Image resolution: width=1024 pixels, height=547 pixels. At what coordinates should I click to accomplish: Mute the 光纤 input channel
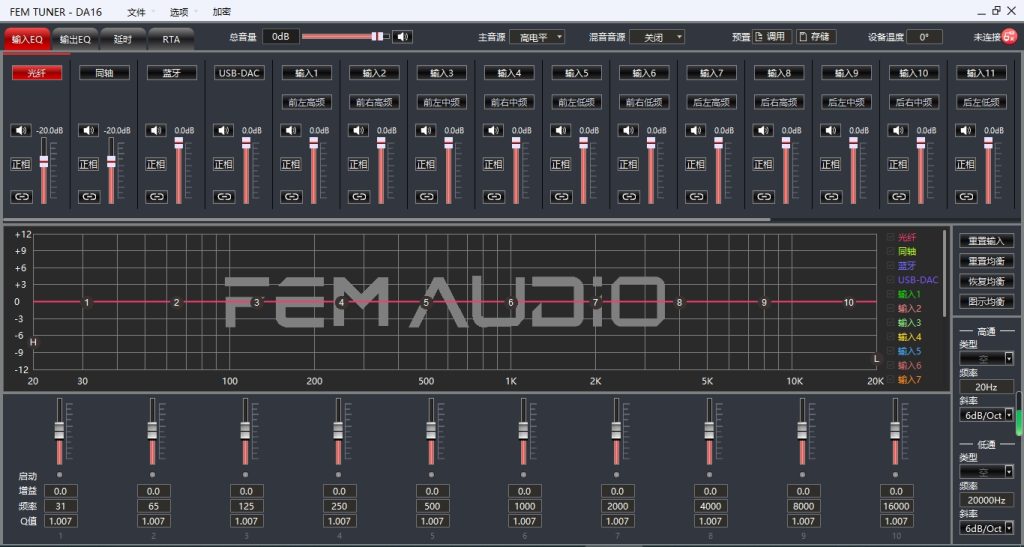(x=21, y=130)
